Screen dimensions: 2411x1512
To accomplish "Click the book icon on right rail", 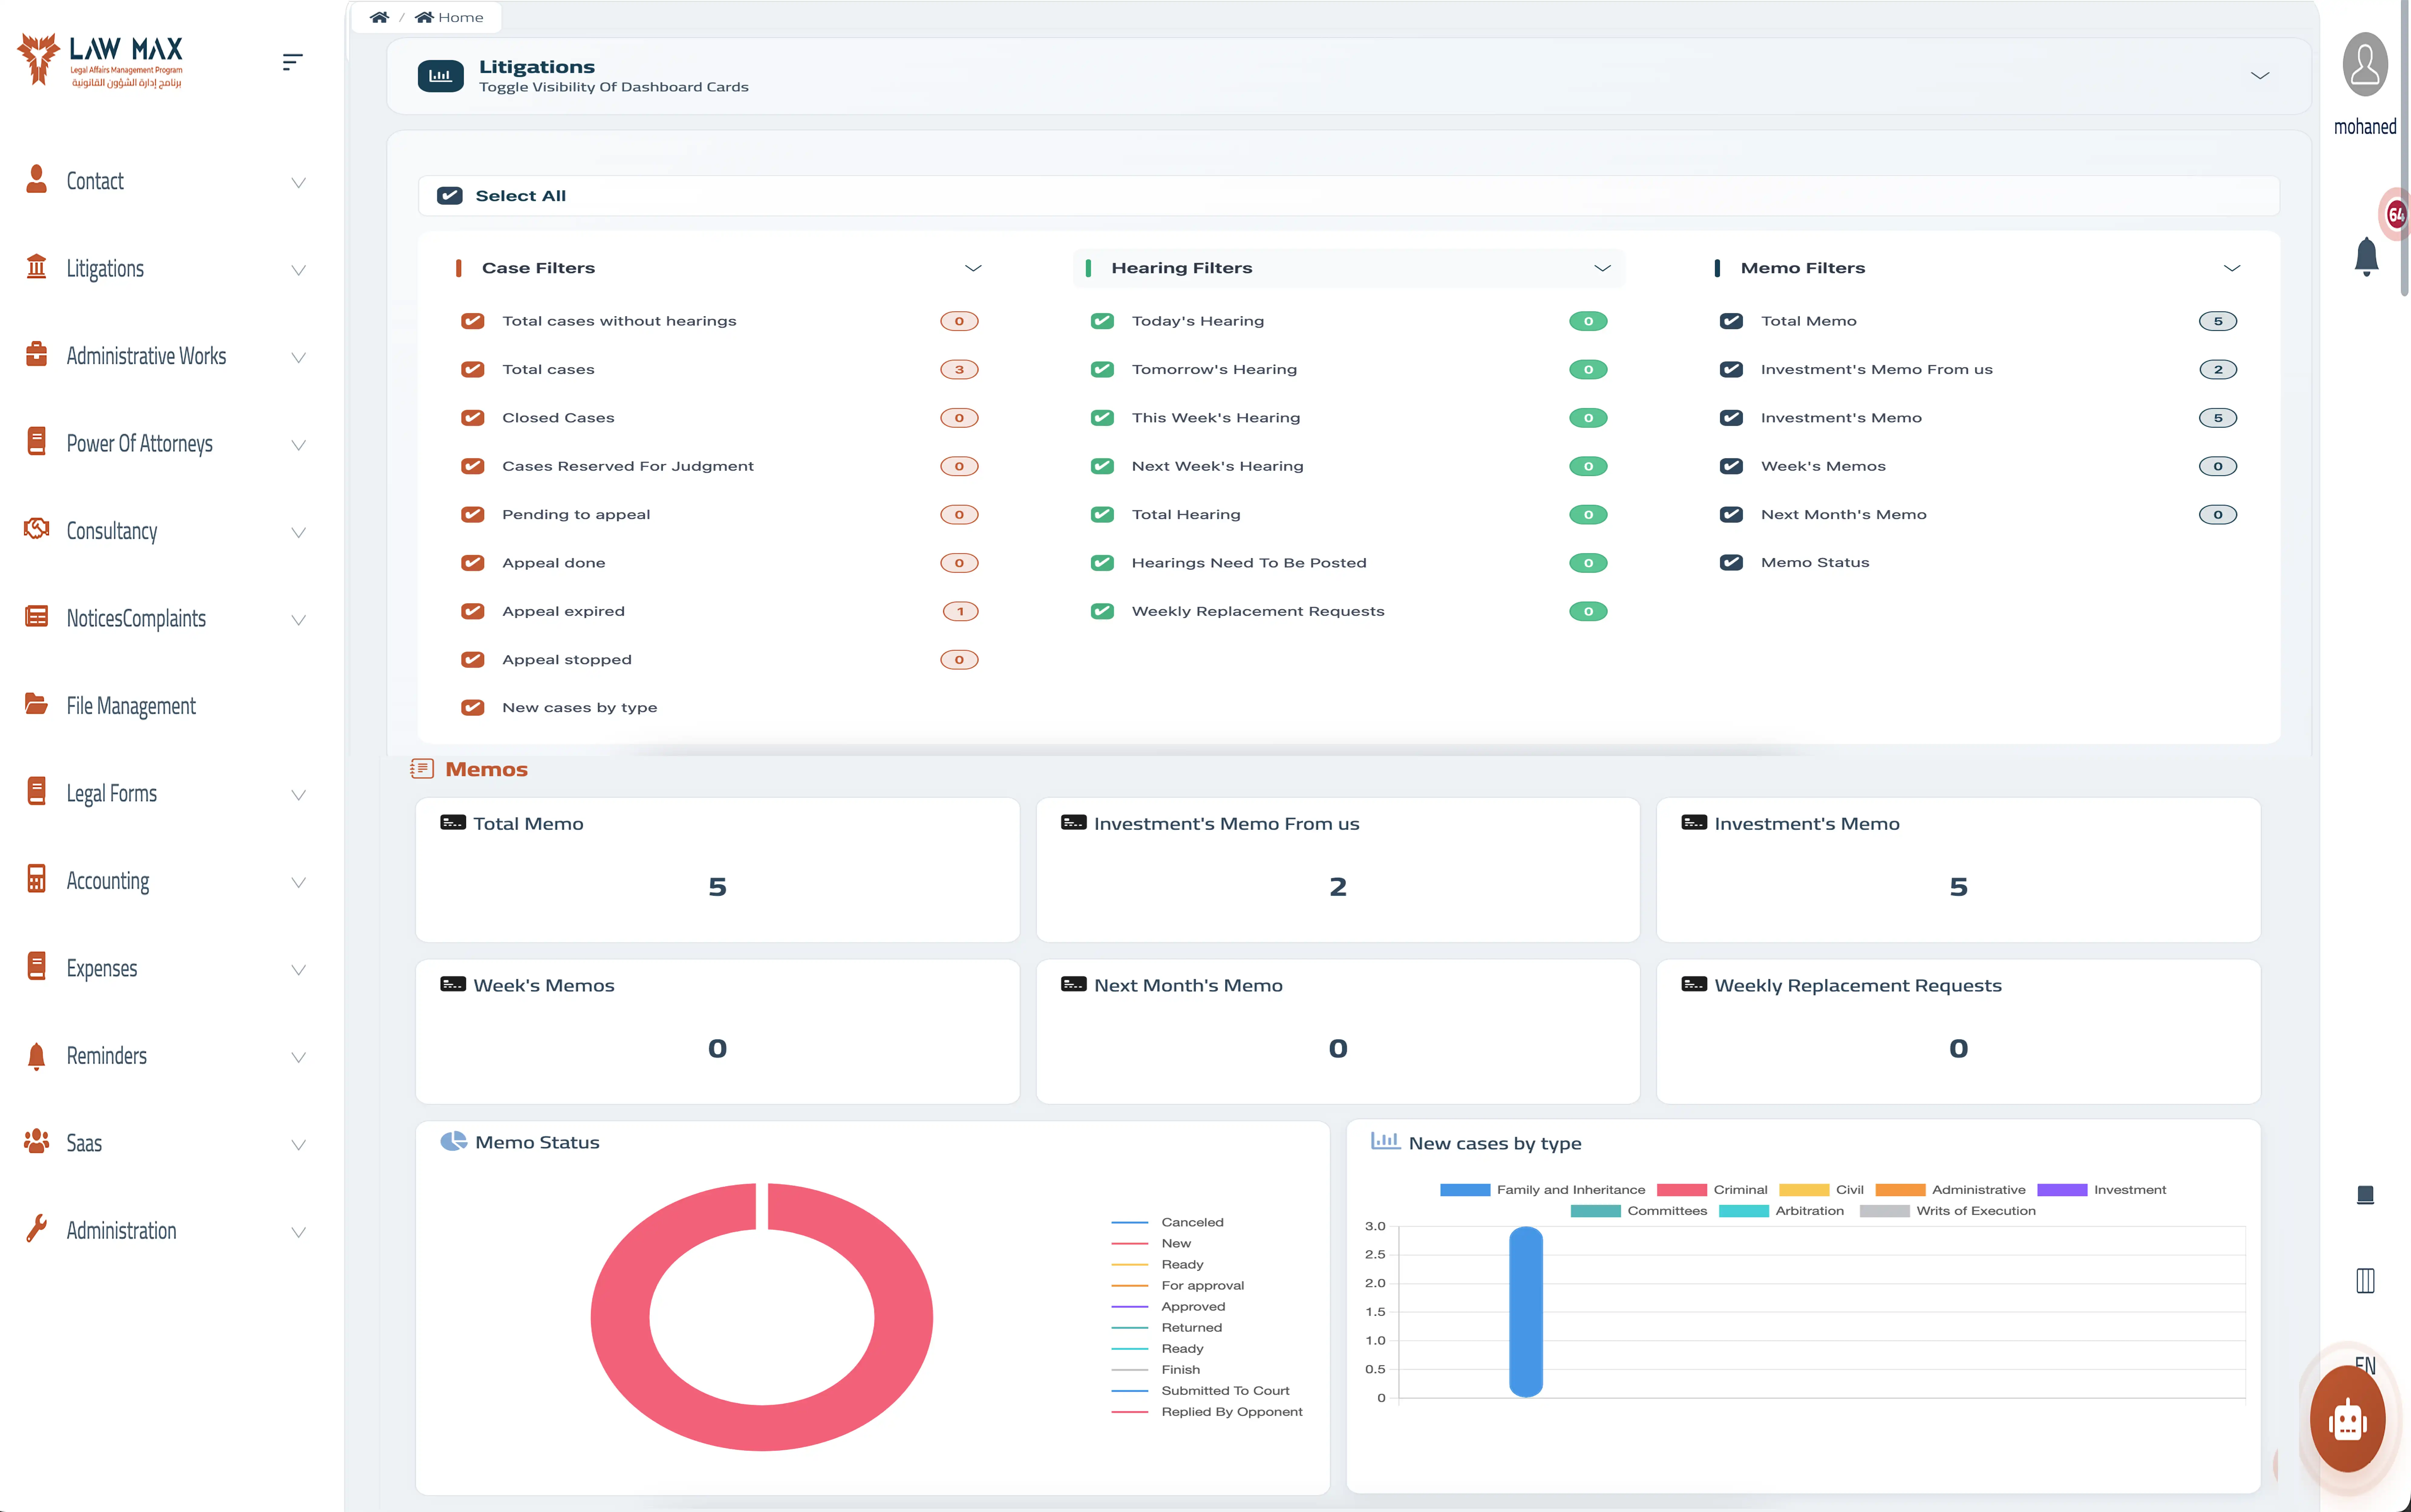I will [x=2365, y=1195].
